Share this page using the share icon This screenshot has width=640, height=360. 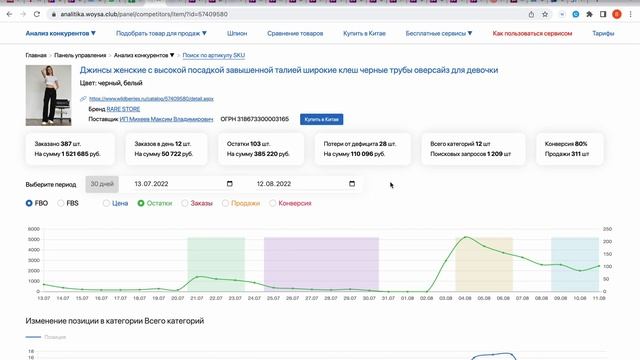pyautogui.click(x=531, y=14)
